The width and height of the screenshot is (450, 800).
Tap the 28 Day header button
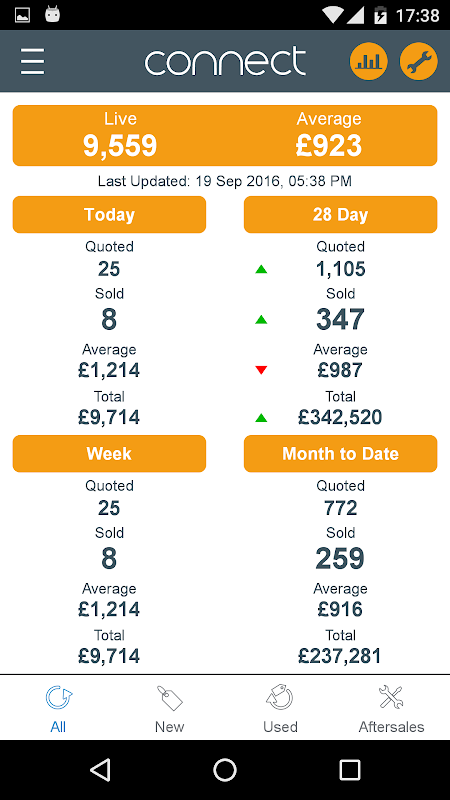340,215
